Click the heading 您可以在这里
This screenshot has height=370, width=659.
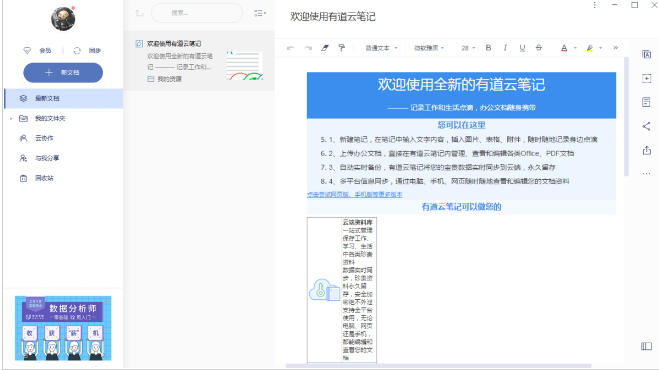click(461, 125)
